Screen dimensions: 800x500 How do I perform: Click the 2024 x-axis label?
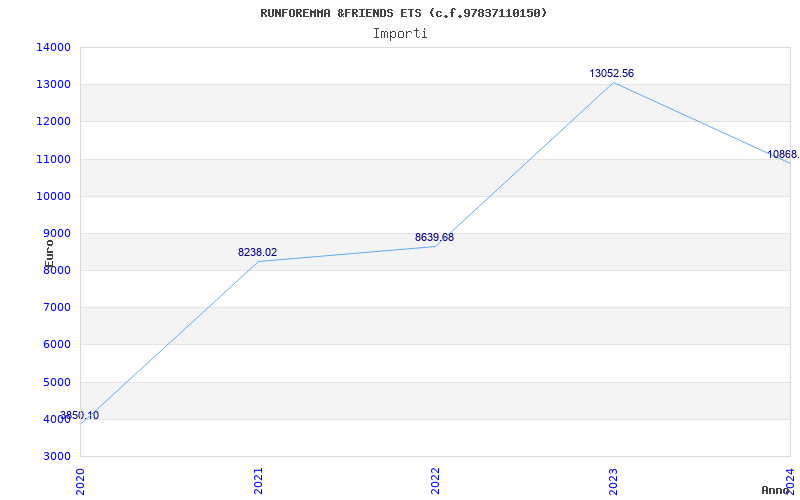point(790,481)
